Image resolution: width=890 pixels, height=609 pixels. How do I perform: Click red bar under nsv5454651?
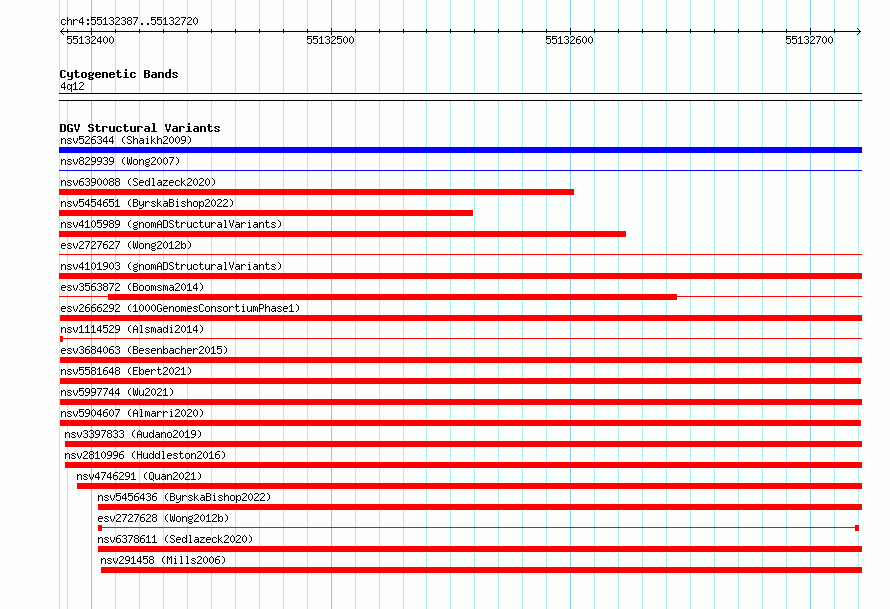coord(266,213)
